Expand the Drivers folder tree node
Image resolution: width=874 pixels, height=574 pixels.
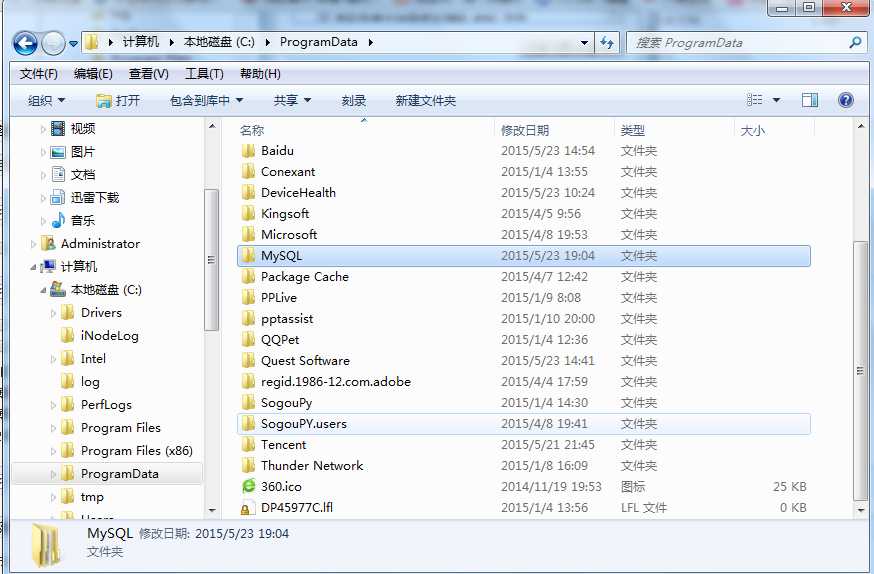54,313
